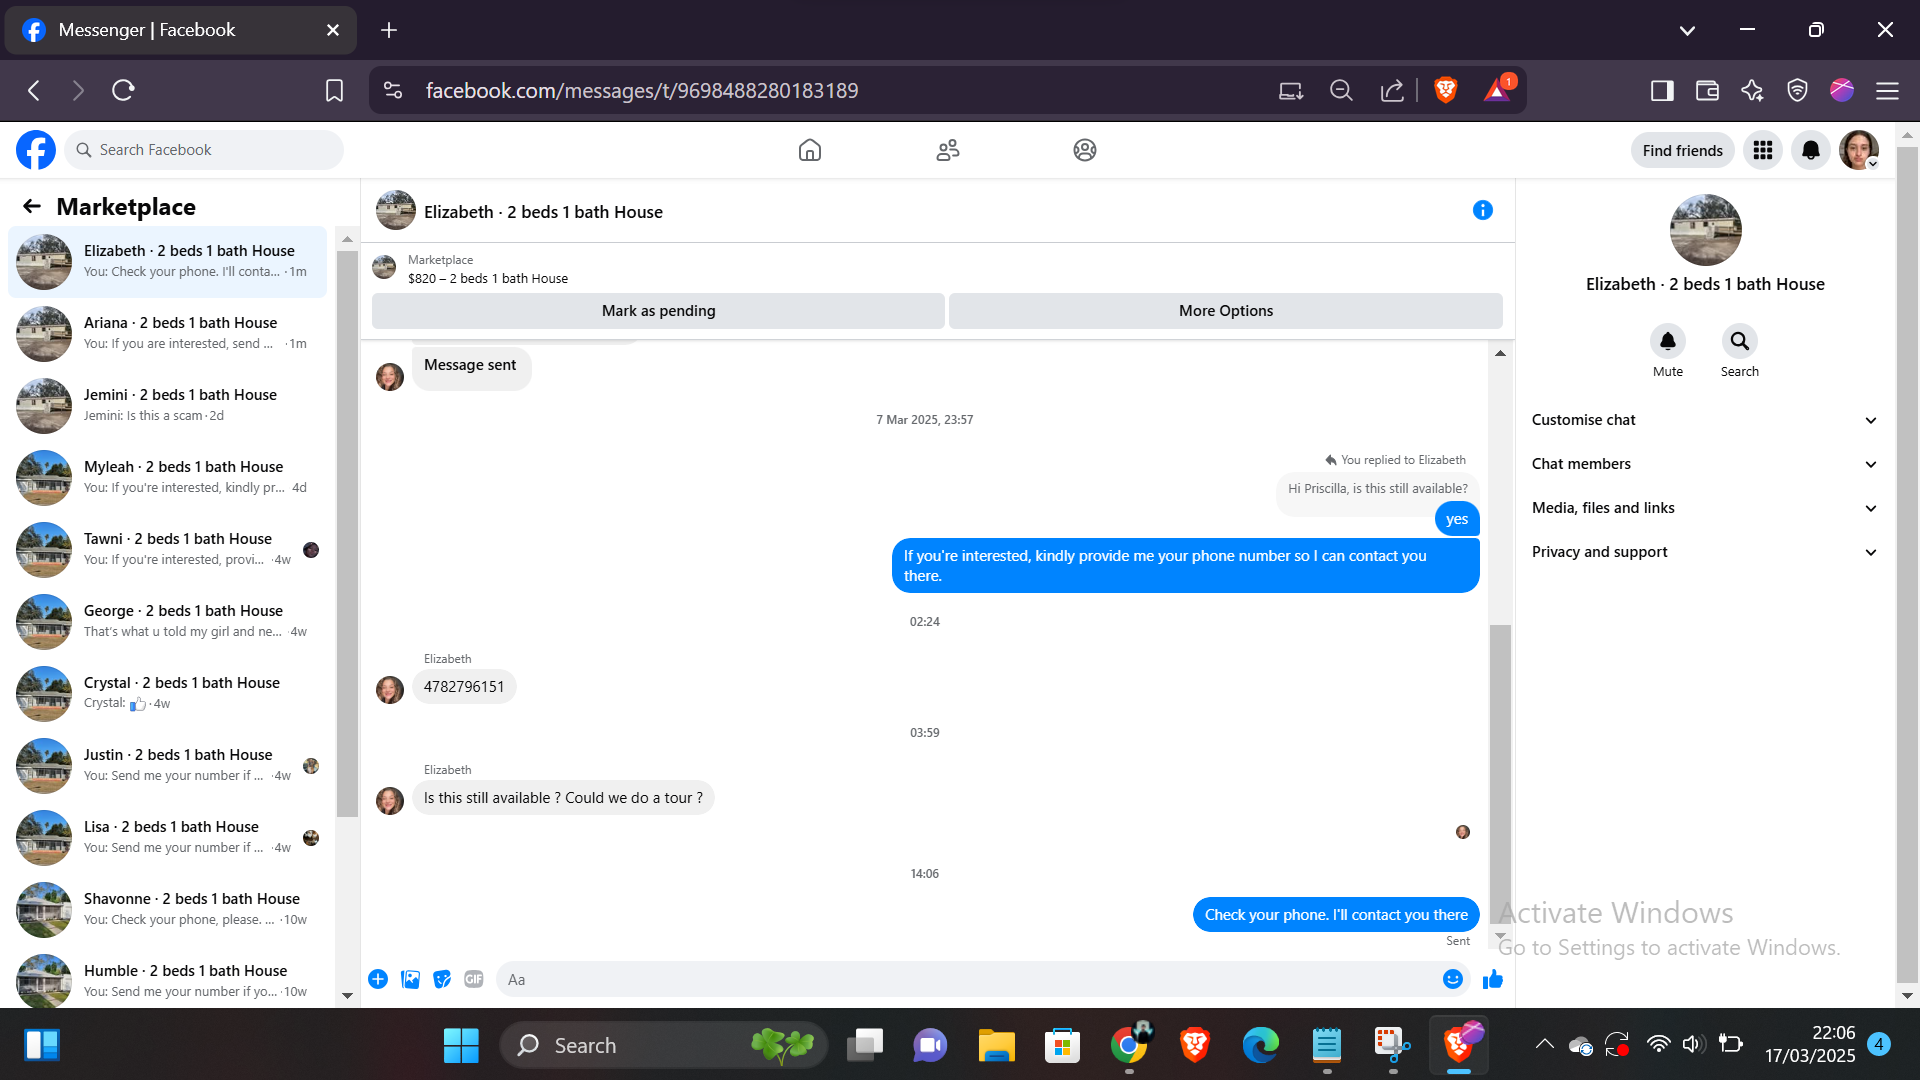Open the Friends icon in top navigation
The height and width of the screenshot is (1080, 1920).
948,150
